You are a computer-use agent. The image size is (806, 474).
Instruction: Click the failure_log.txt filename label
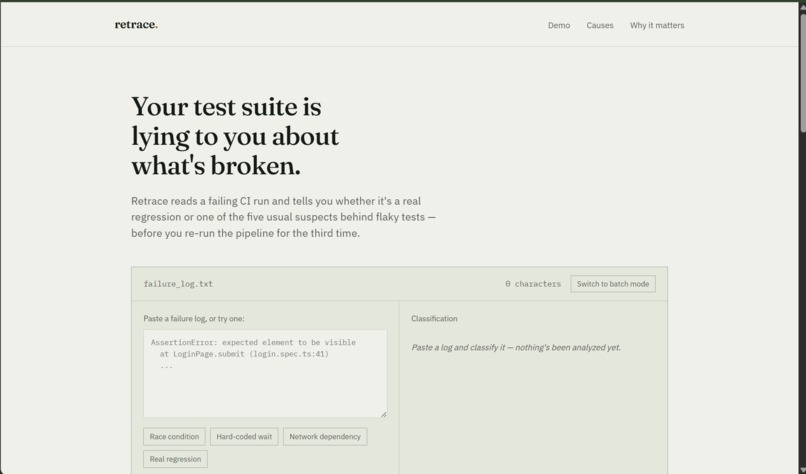pos(178,284)
